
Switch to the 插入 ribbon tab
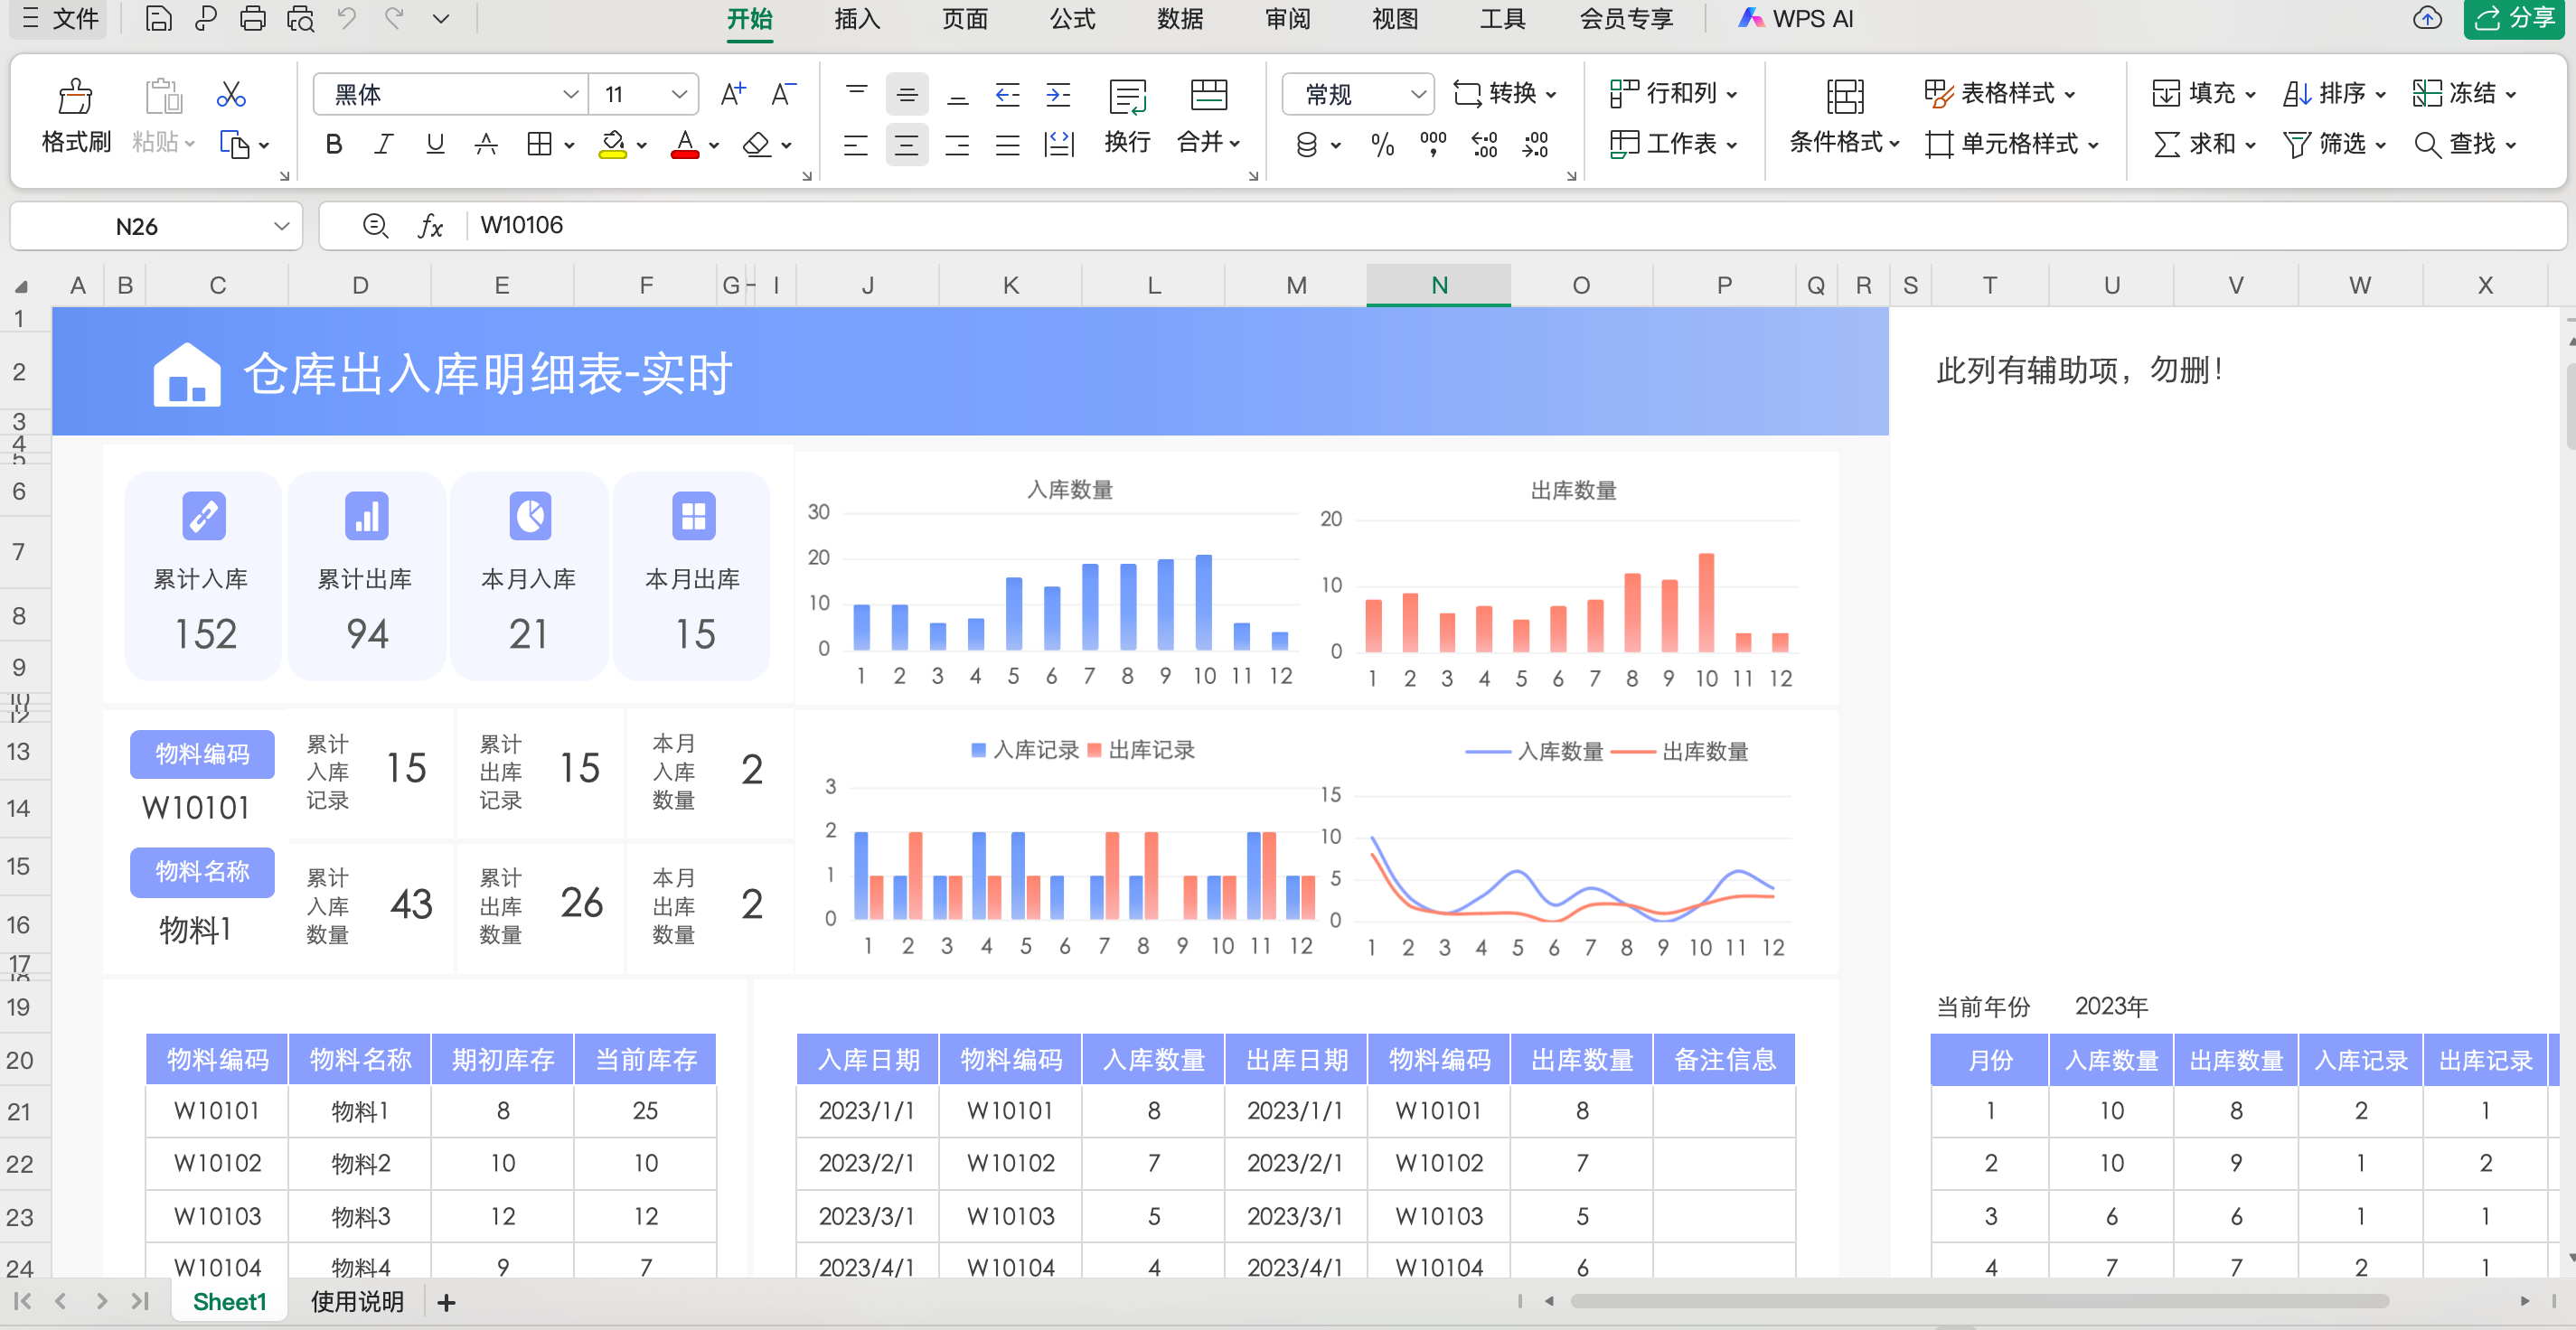point(857,19)
